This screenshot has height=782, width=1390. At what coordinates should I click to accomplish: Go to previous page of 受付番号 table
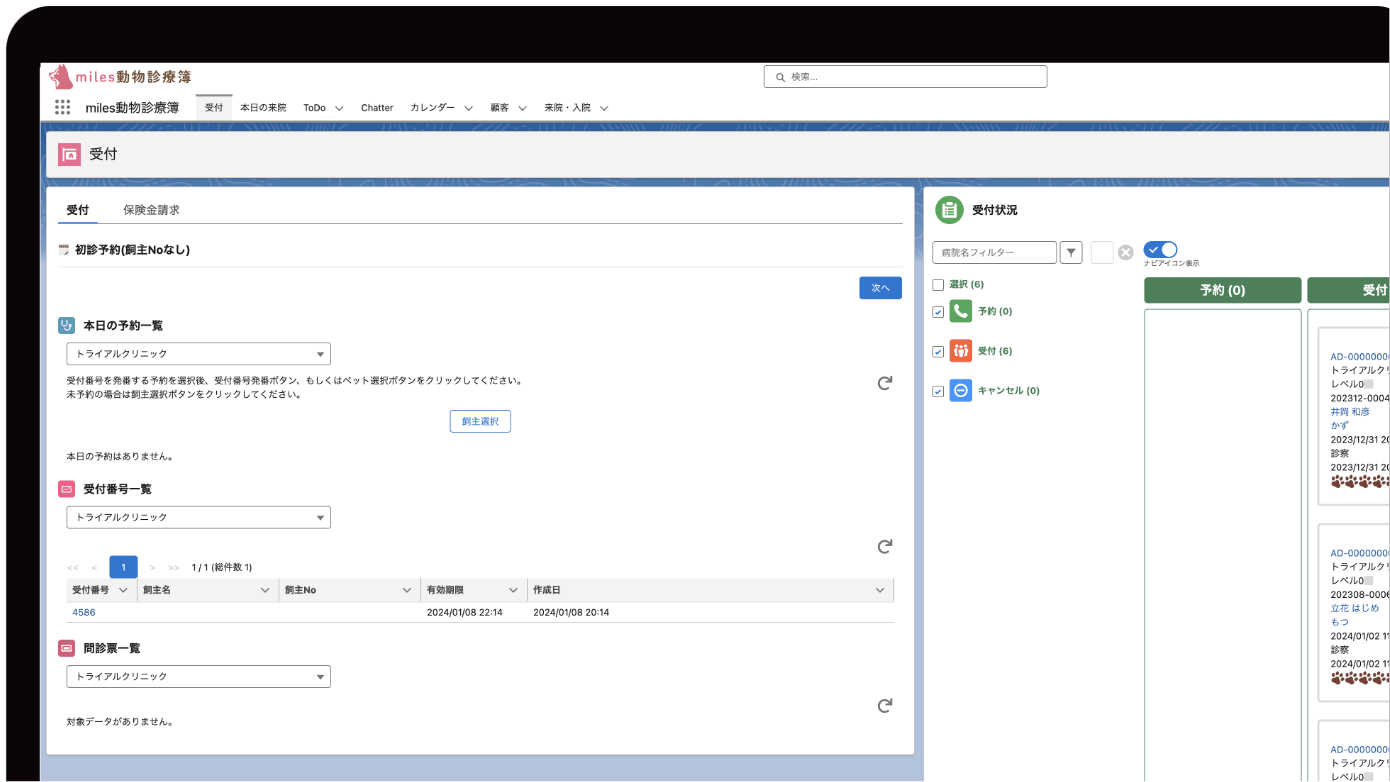(94, 568)
